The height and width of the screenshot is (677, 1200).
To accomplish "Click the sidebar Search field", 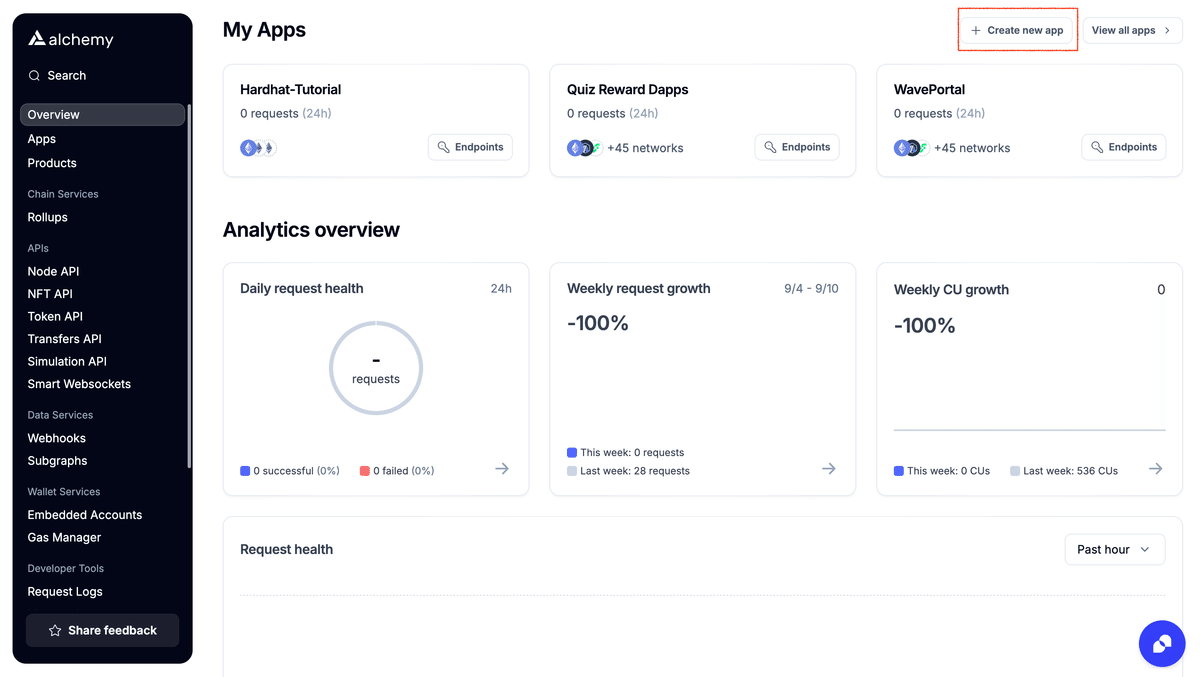I will click(x=102, y=76).
